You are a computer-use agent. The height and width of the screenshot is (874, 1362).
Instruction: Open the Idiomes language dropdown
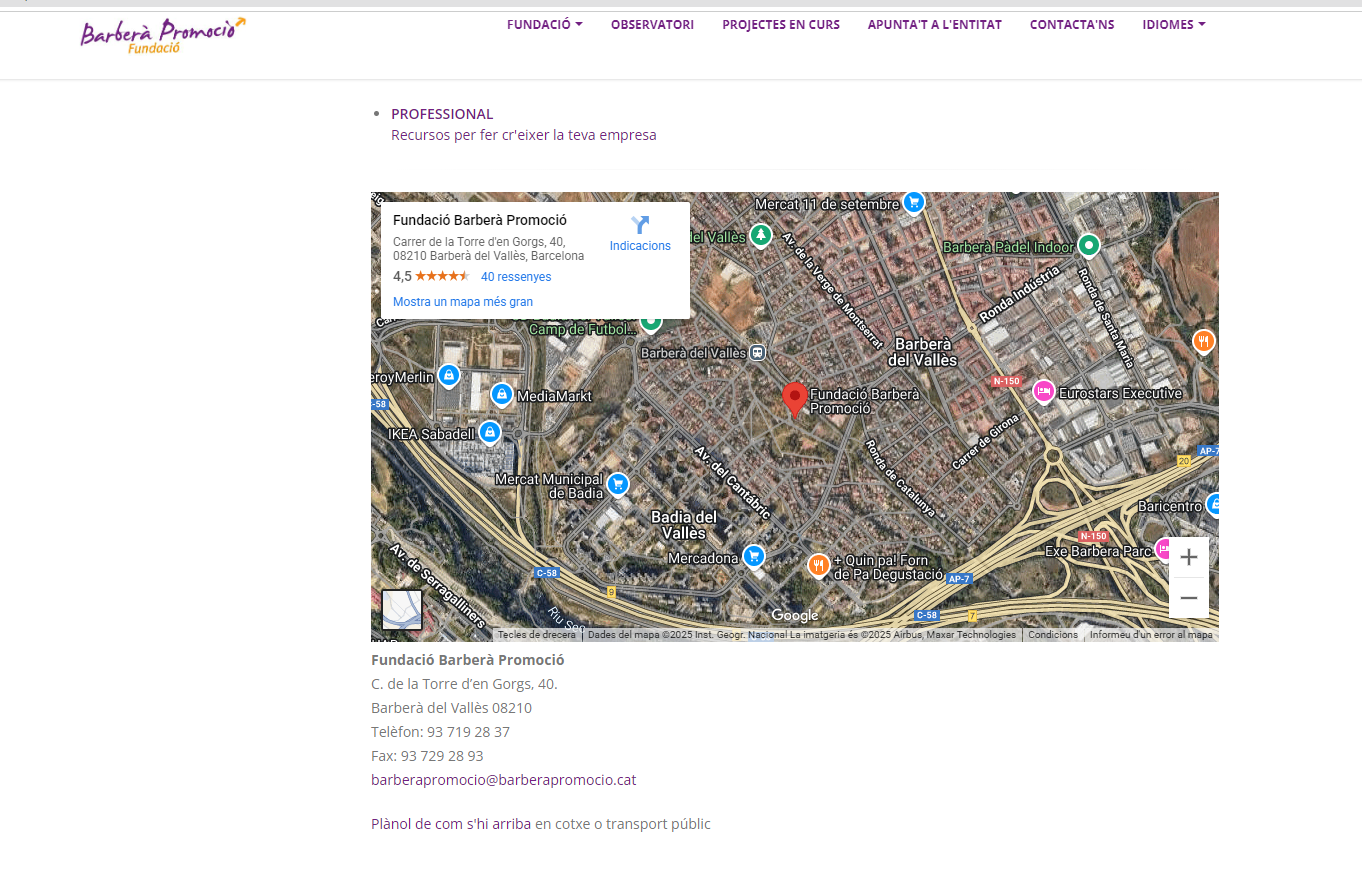tap(1173, 25)
